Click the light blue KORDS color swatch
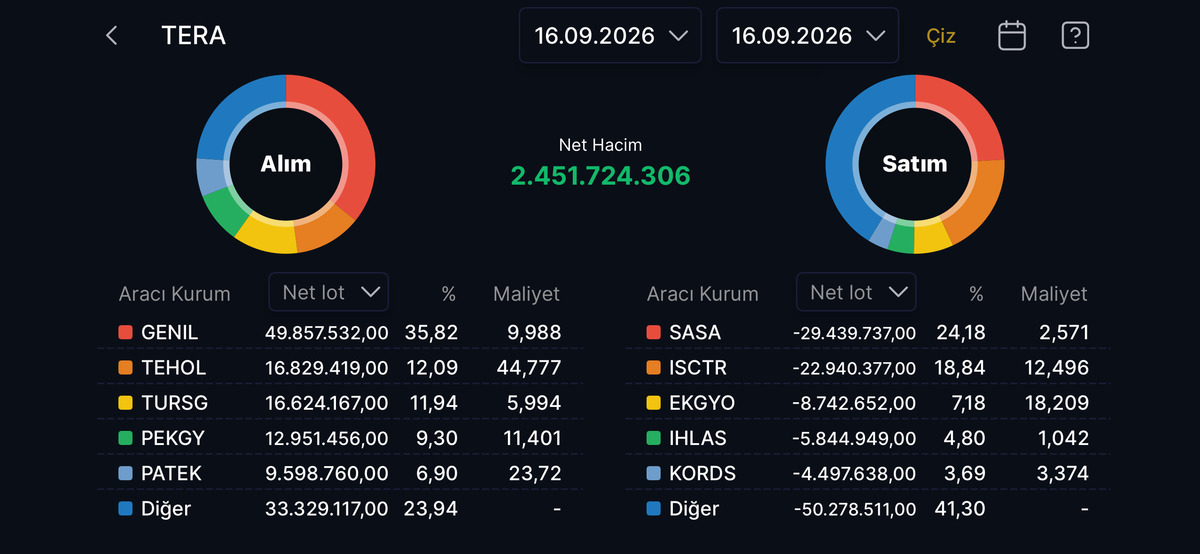The height and width of the screenshot is (554, 1200). (653, 474)
